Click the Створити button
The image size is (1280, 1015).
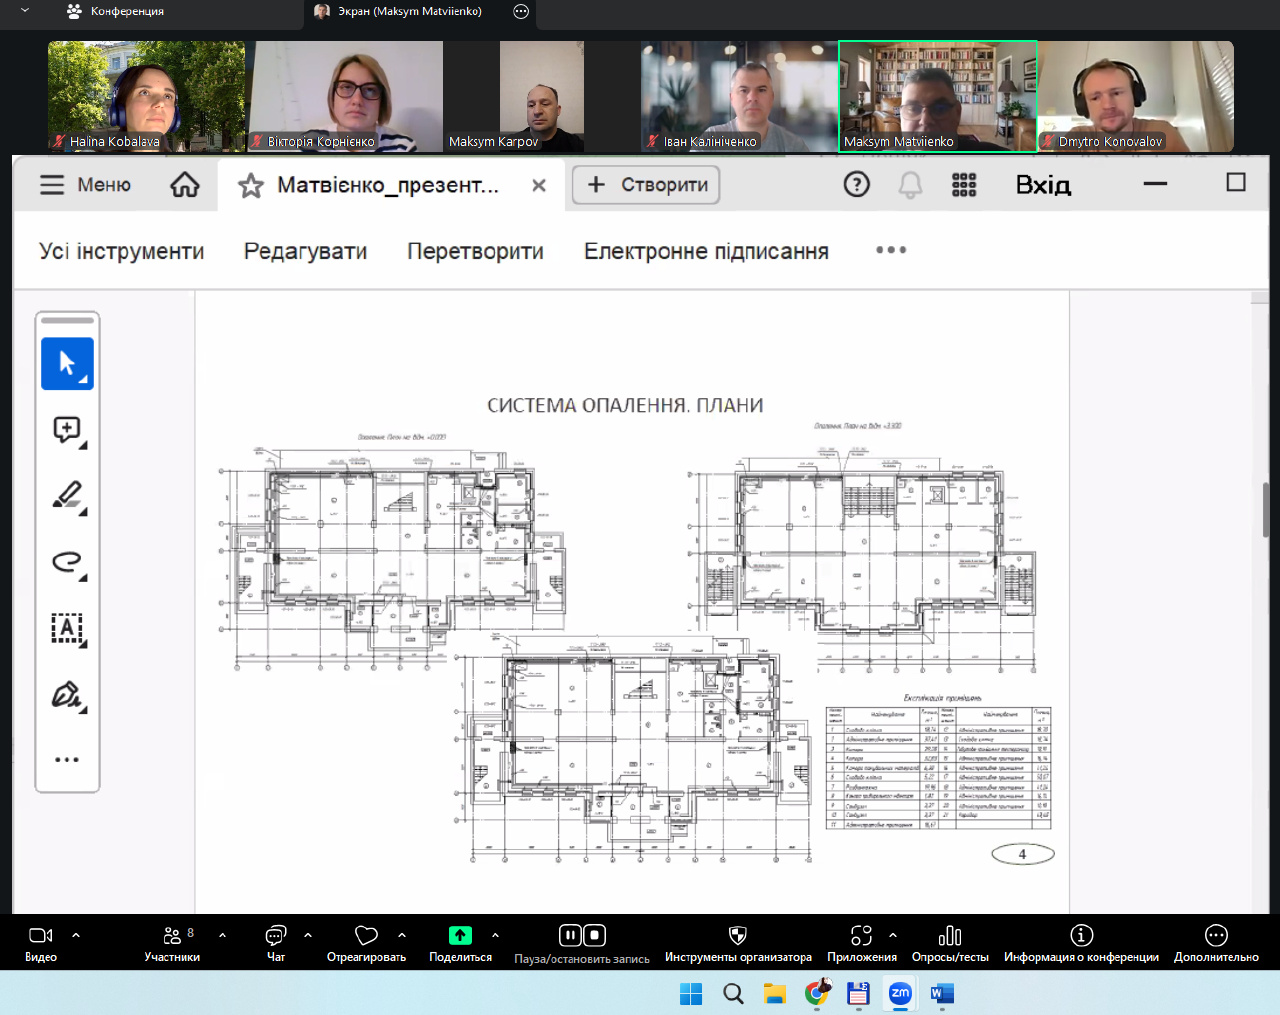(x=647, y=185)
